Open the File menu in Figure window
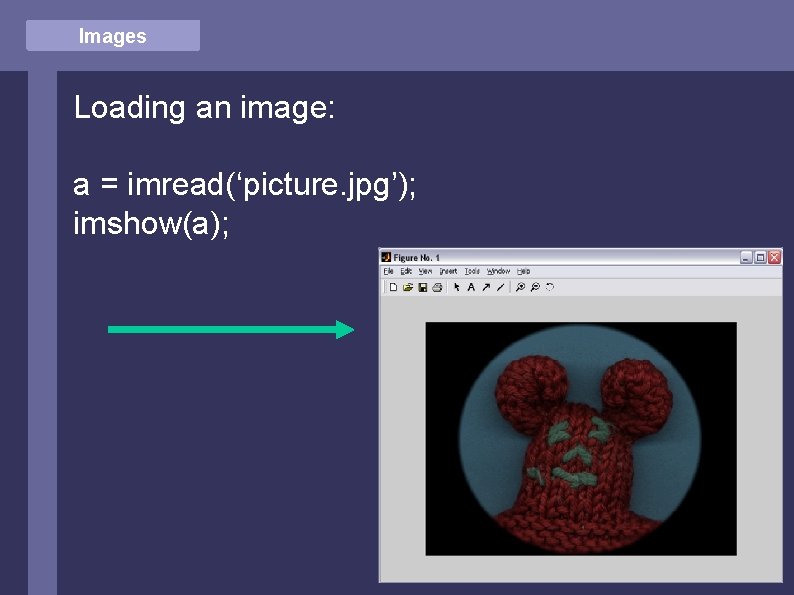Viewport: 794px width, 595px height. click(x=388, y=271)
